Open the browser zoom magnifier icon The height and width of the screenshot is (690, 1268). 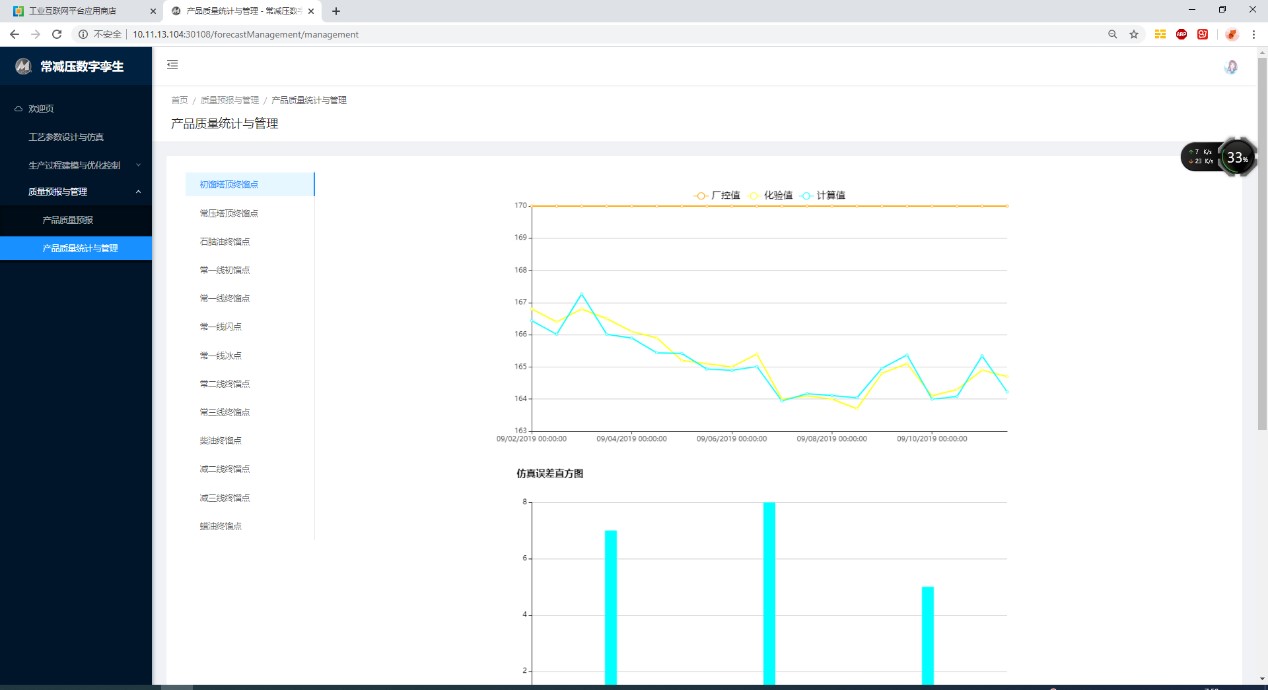pyautogui.click(x=1112, y=34)
